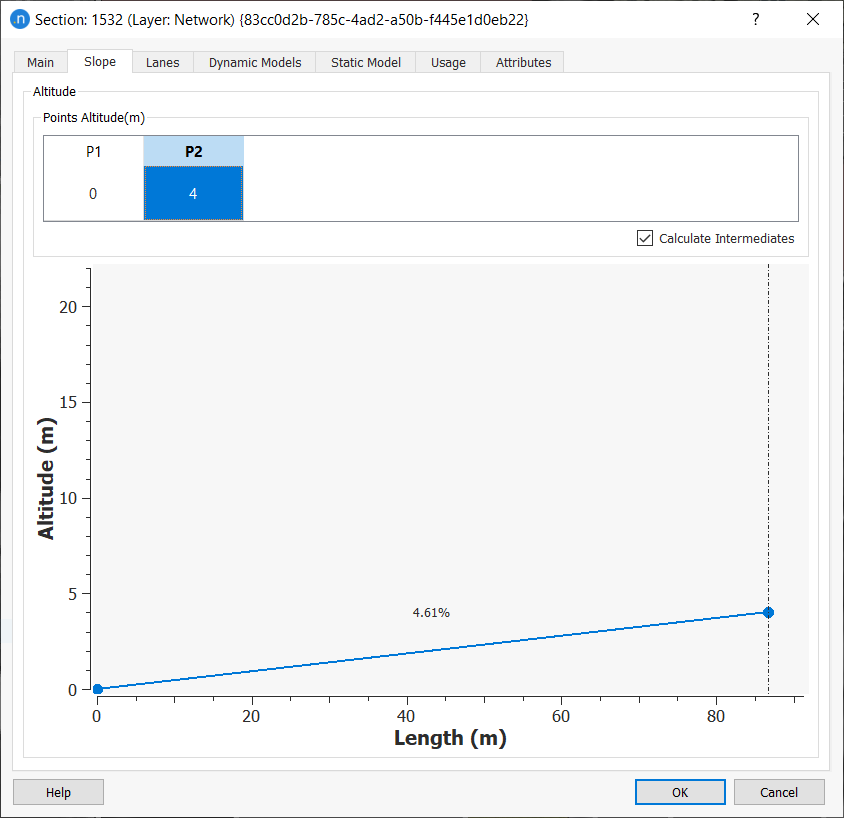Switch to the Attributes tab
Viewport: 844px width, 818px height.
[x=523, y=62]
